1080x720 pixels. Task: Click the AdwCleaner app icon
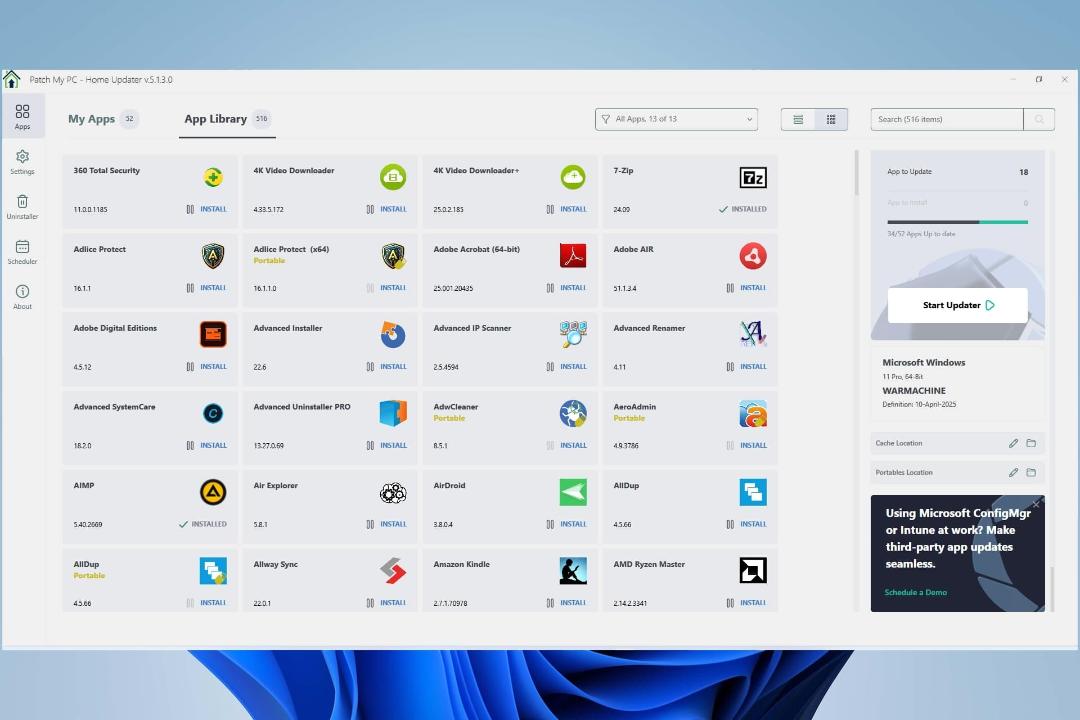click(x=572, y=413)
